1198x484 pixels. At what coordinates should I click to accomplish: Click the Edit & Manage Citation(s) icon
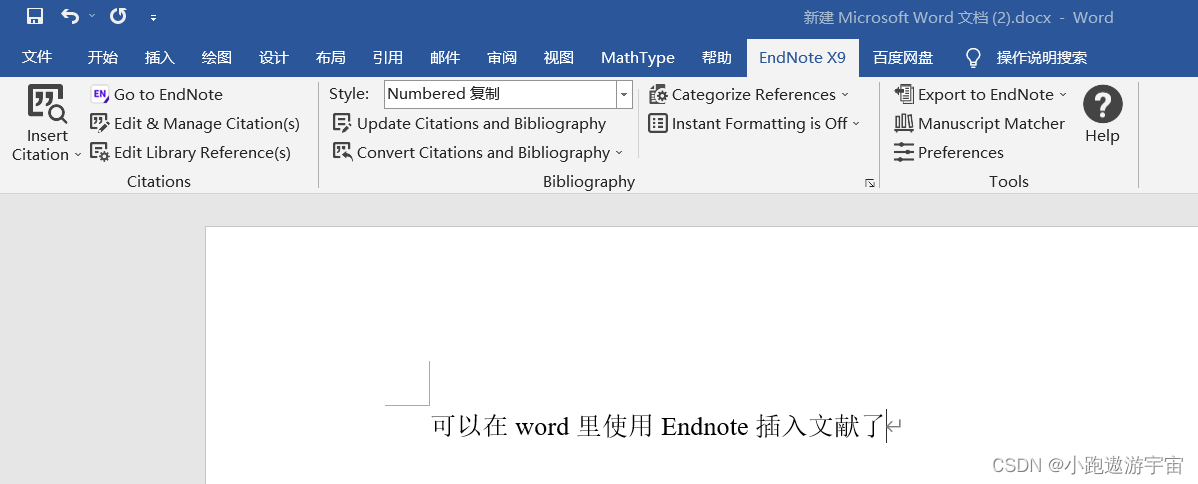click(100, 123)
